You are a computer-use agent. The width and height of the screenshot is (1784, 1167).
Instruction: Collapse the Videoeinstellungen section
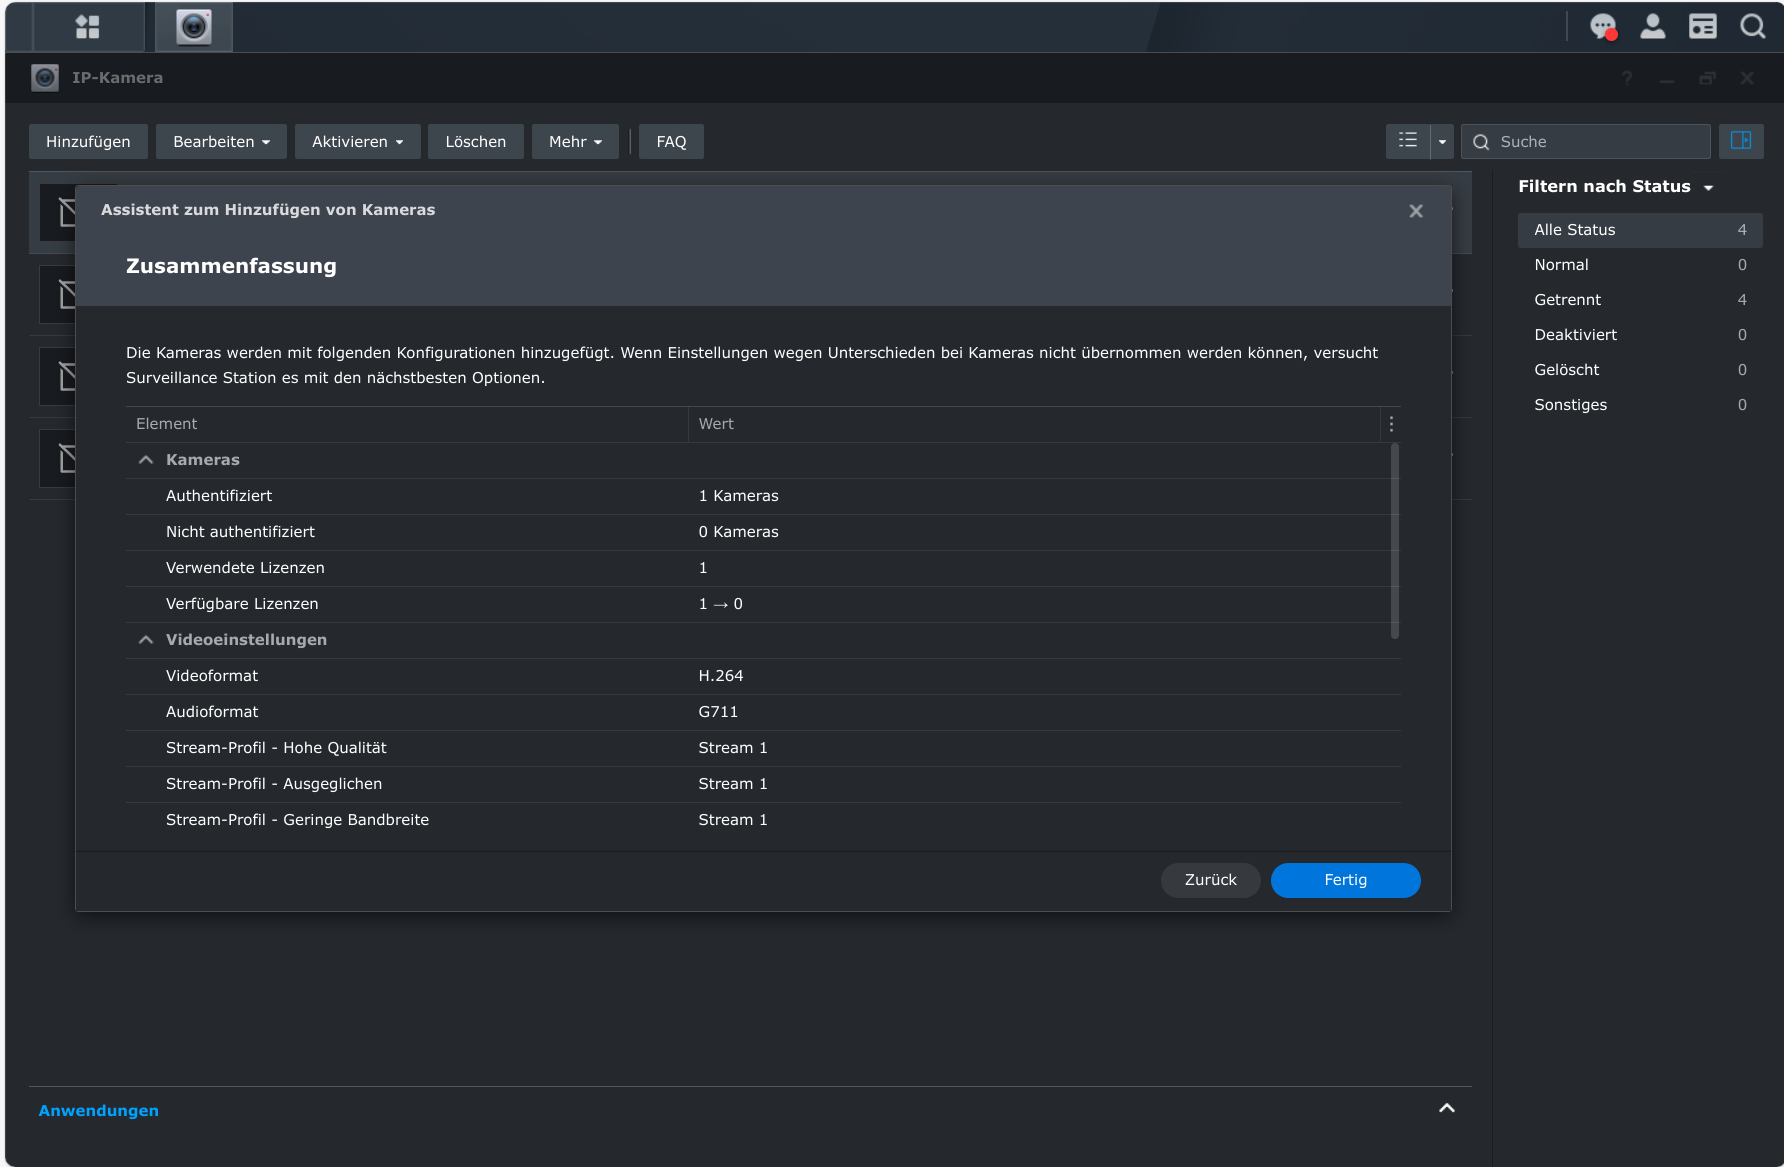[146, 640]
